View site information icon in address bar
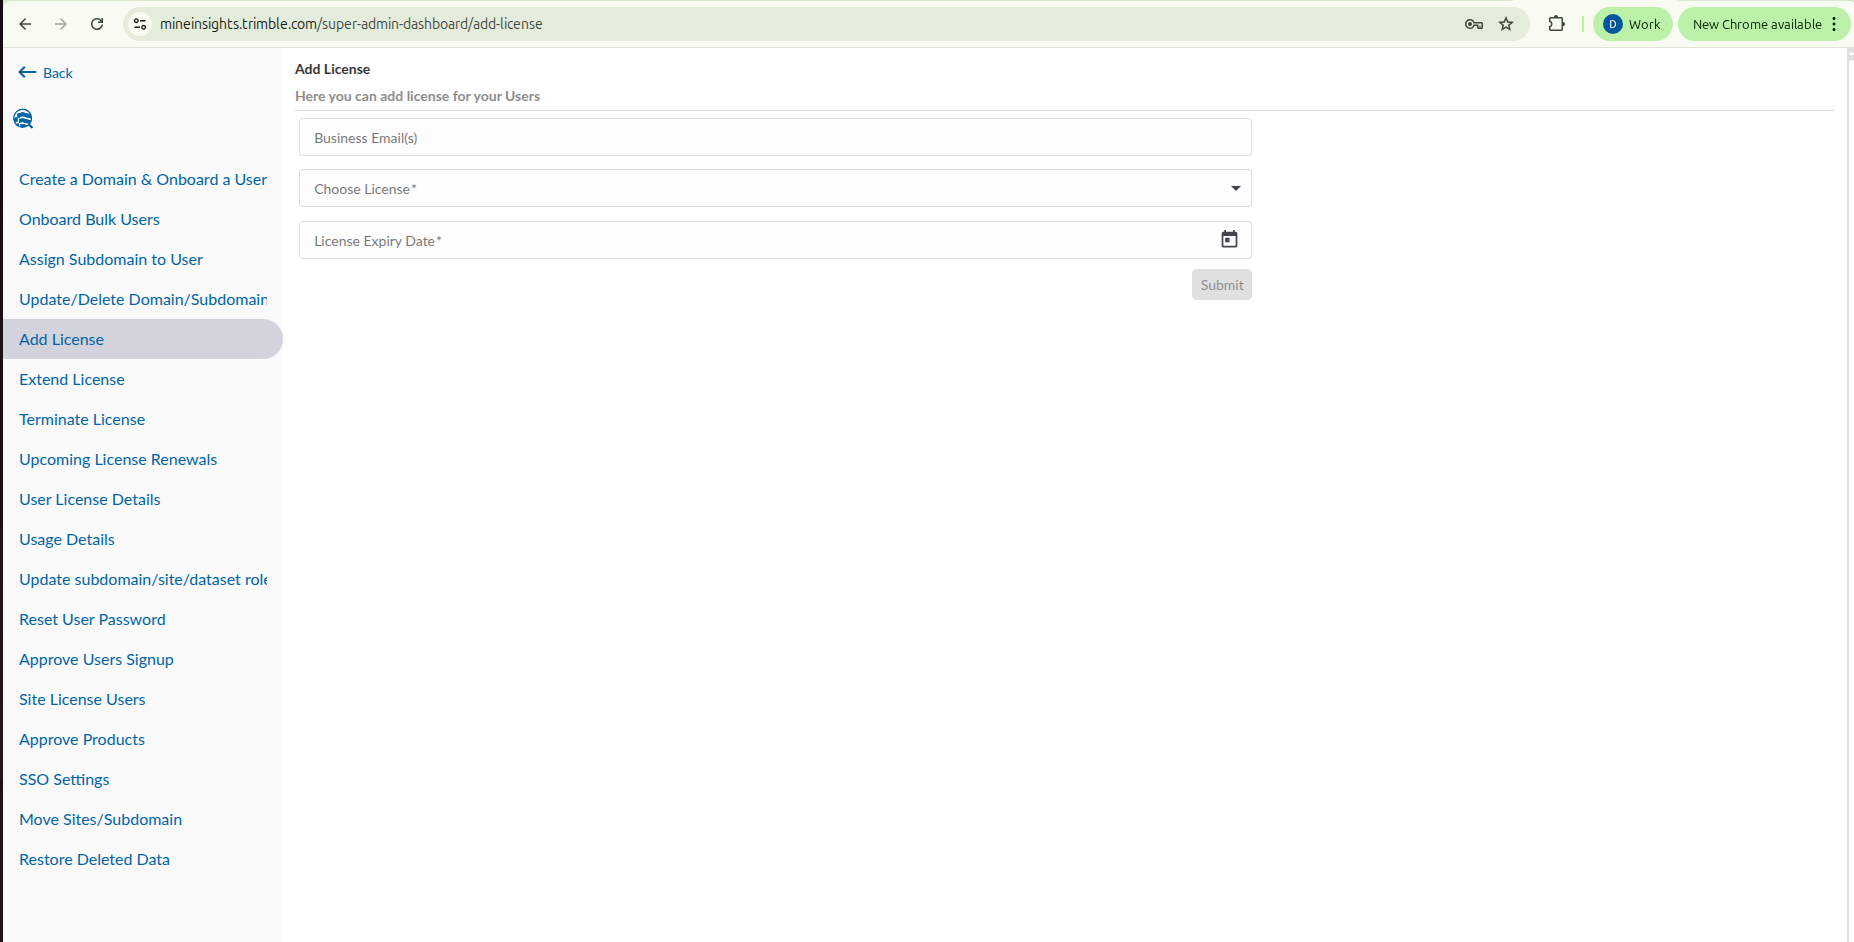 pyautogui.click(x=141, y=24)
